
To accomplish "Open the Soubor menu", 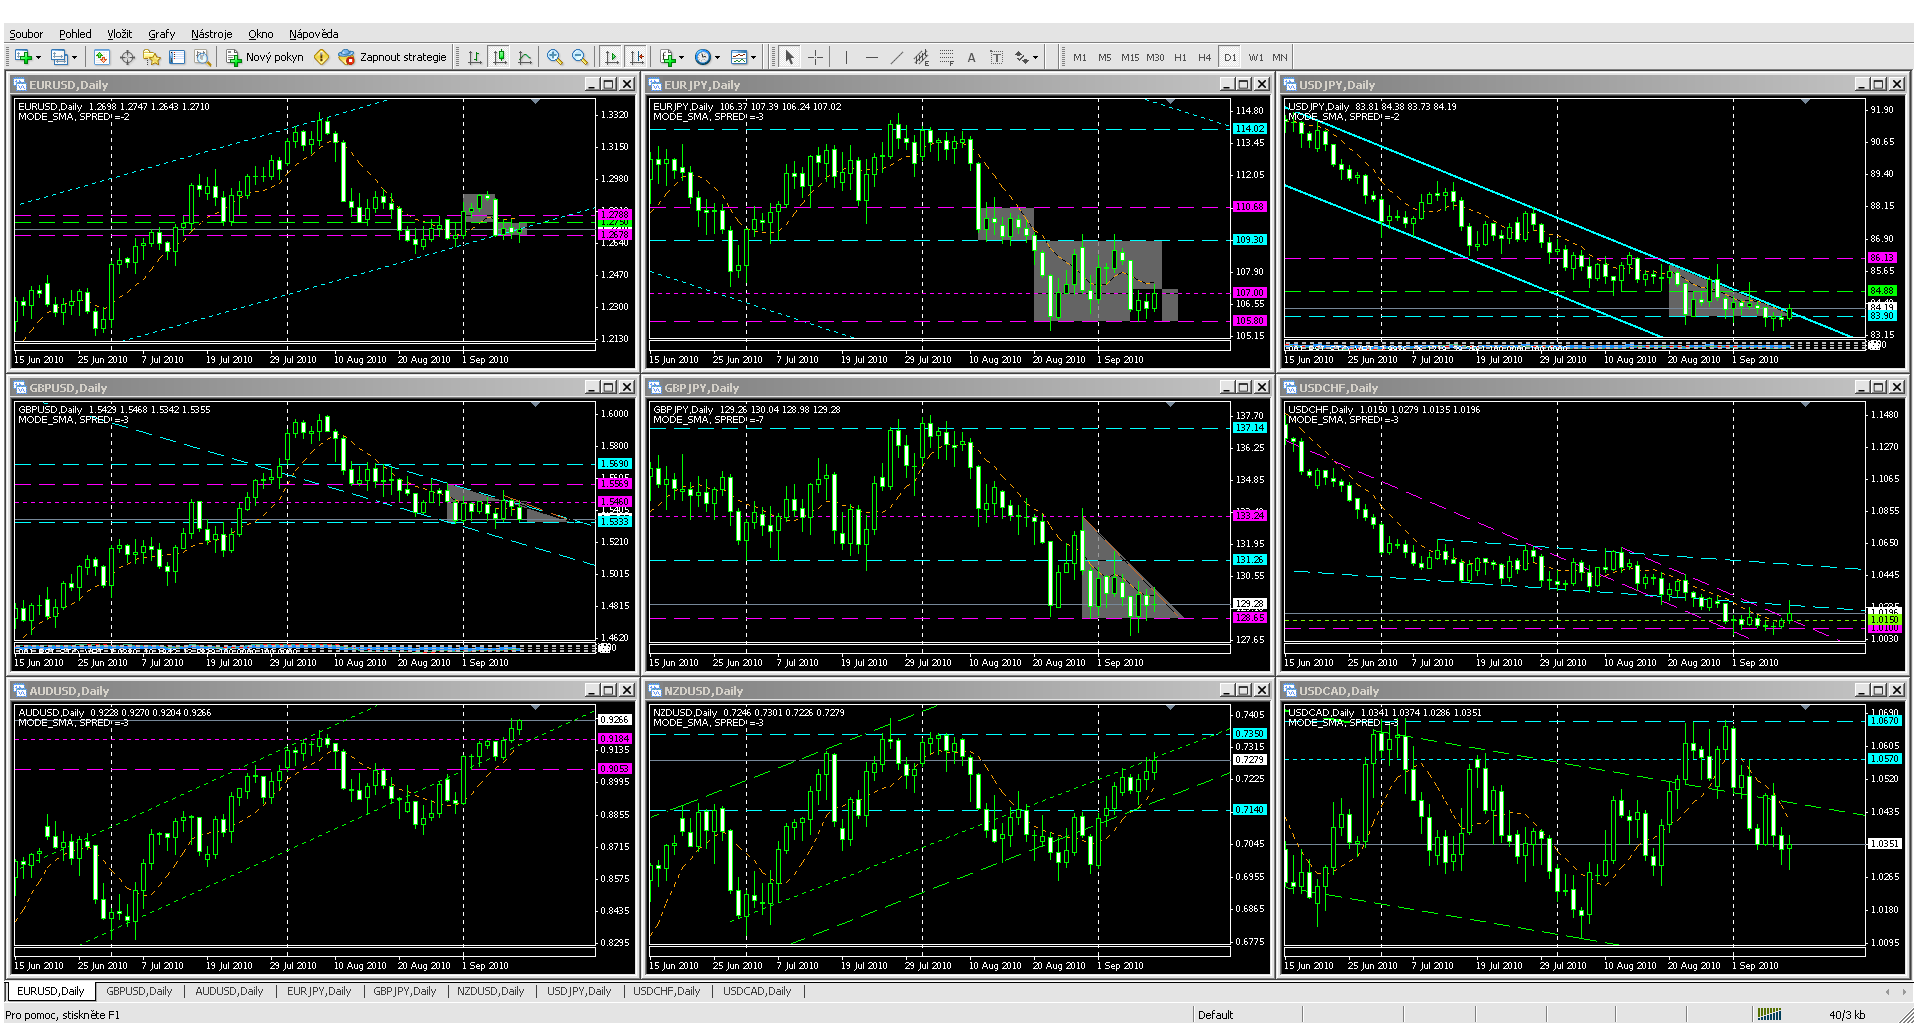I will 26,34.
